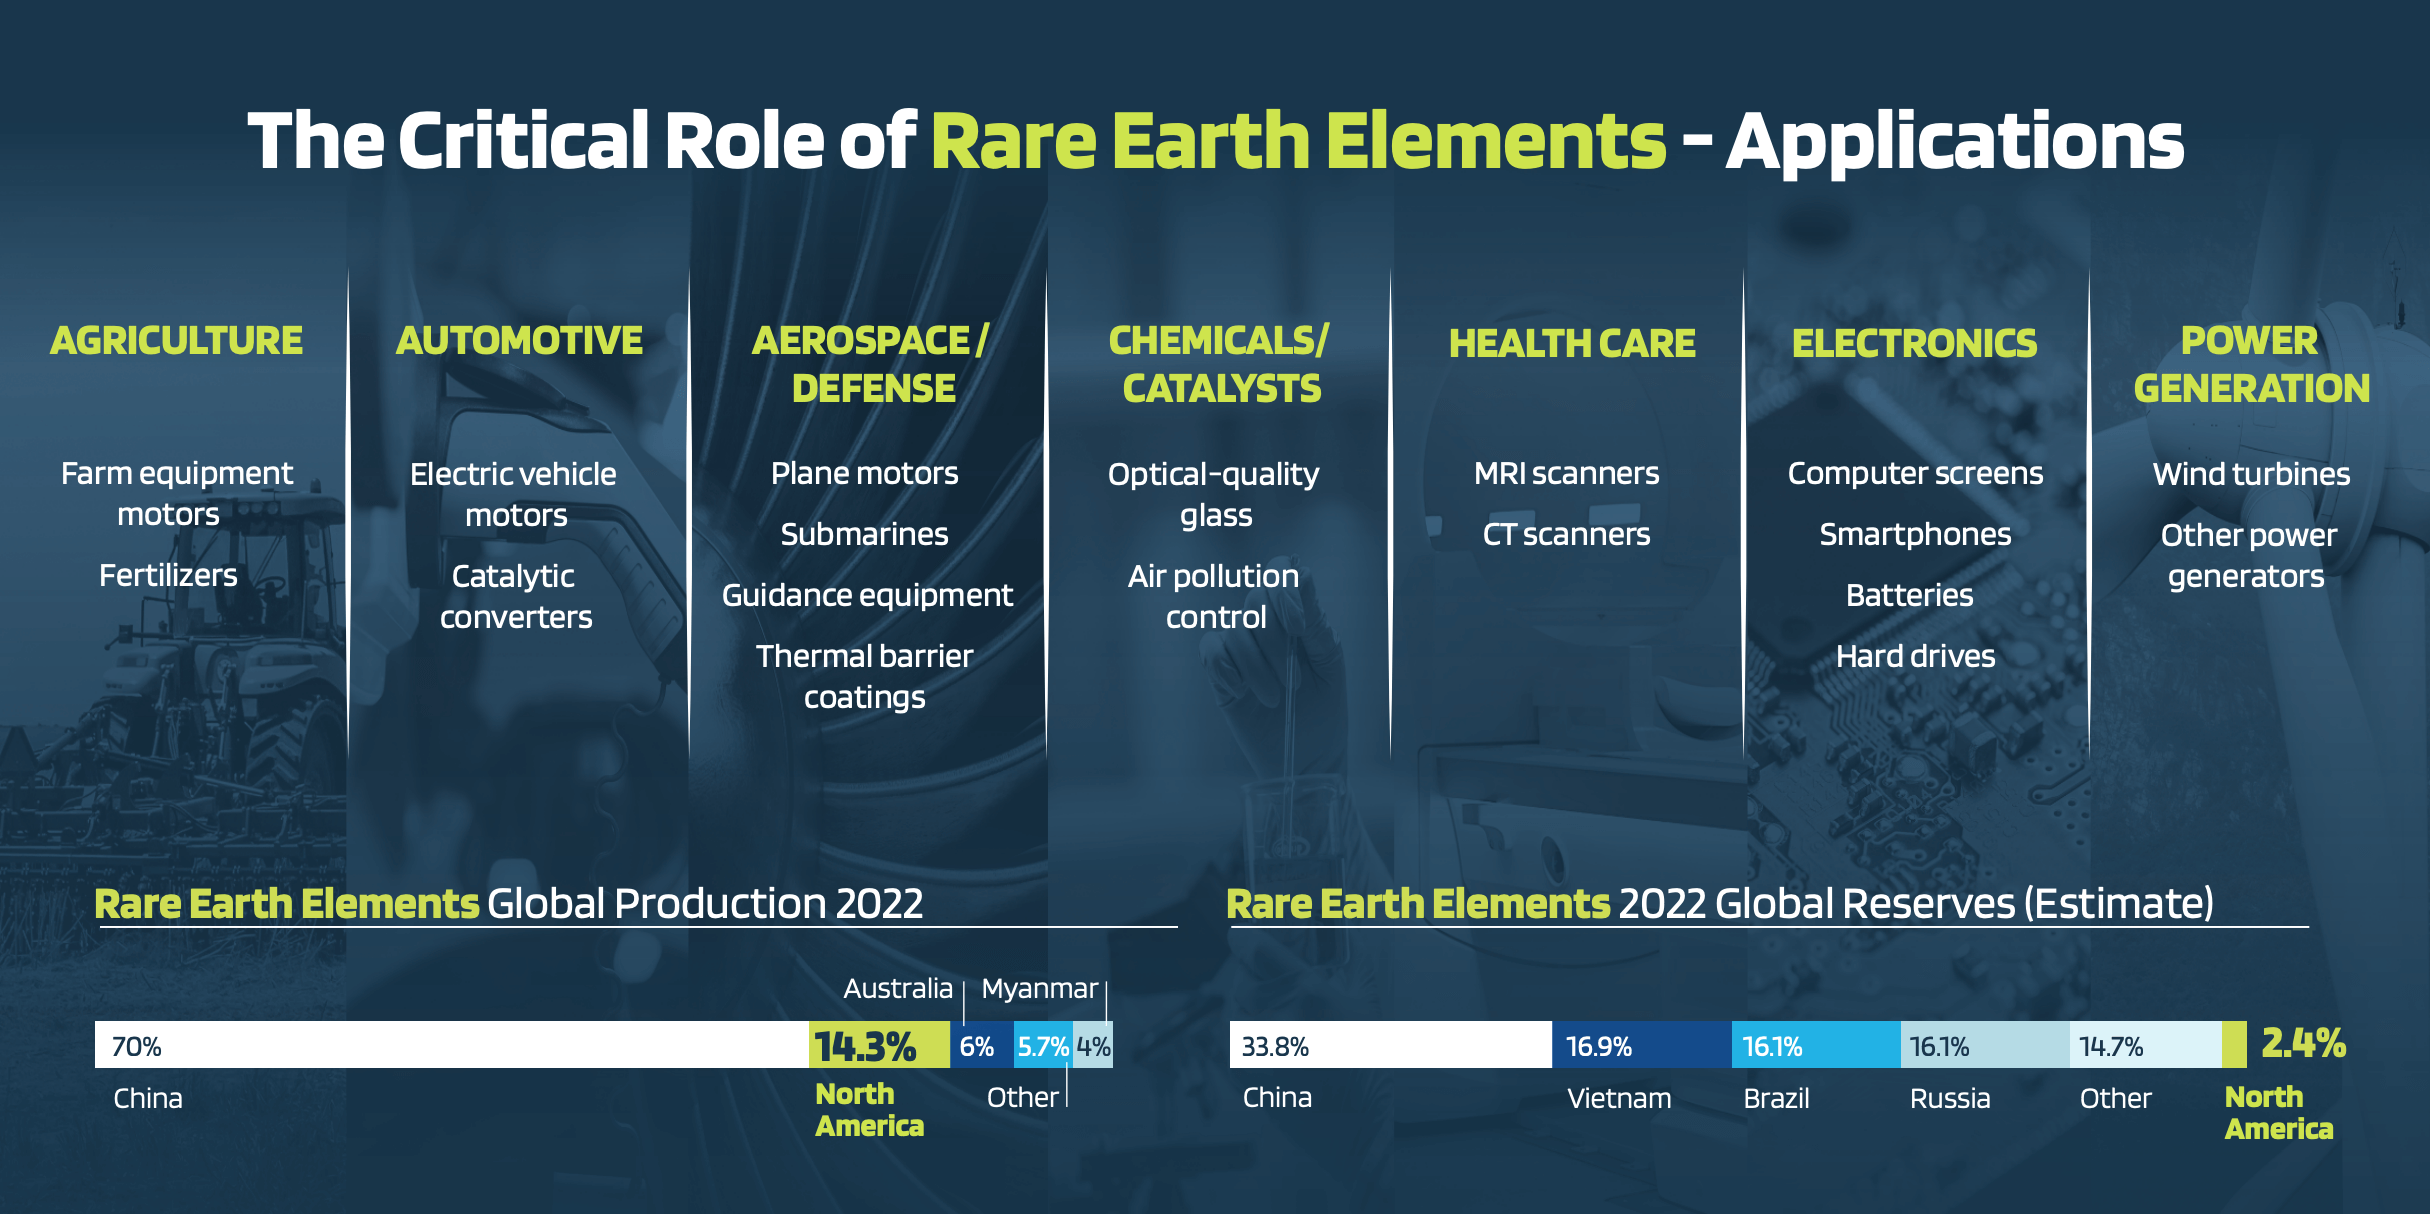Click the green 2.4% reserves label
2430x1214 pixels.
point(2303,1044)
